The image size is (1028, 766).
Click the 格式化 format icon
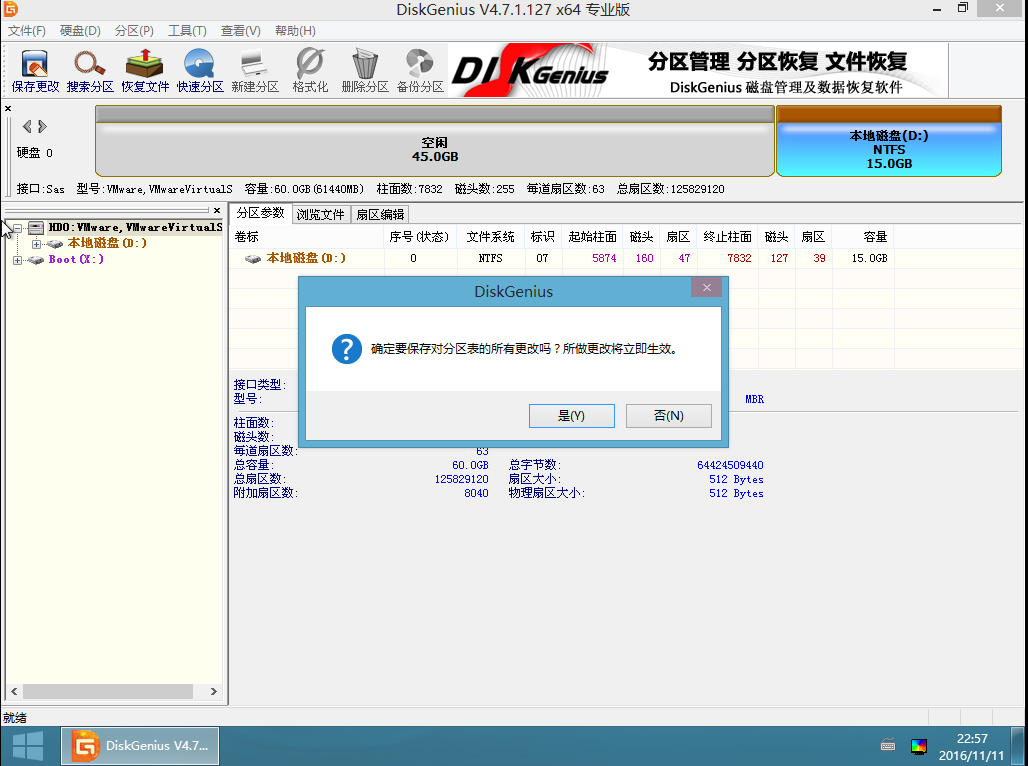click(310, 71)
